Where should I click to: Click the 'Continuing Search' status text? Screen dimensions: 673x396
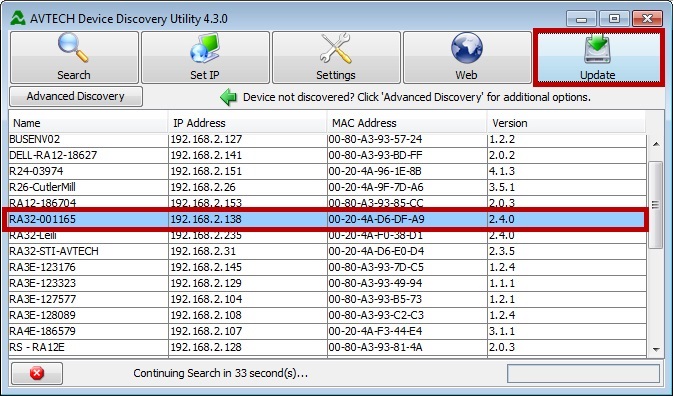(x=221, y=373)
